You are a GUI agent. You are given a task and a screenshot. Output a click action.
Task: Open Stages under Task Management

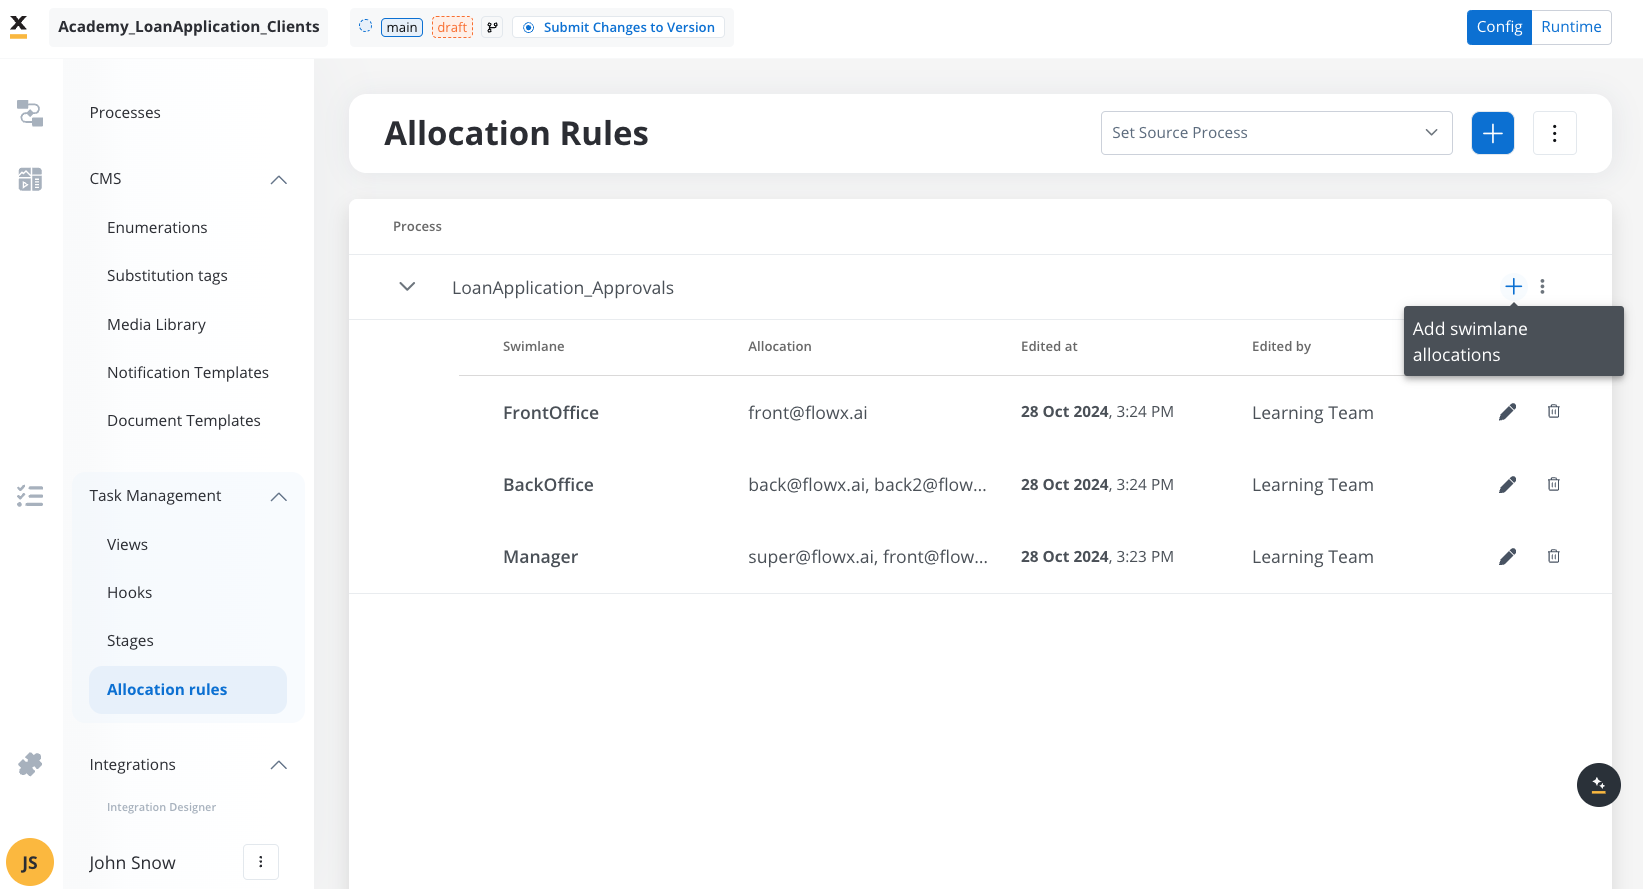pyautogui.click(x=130, y=641)
